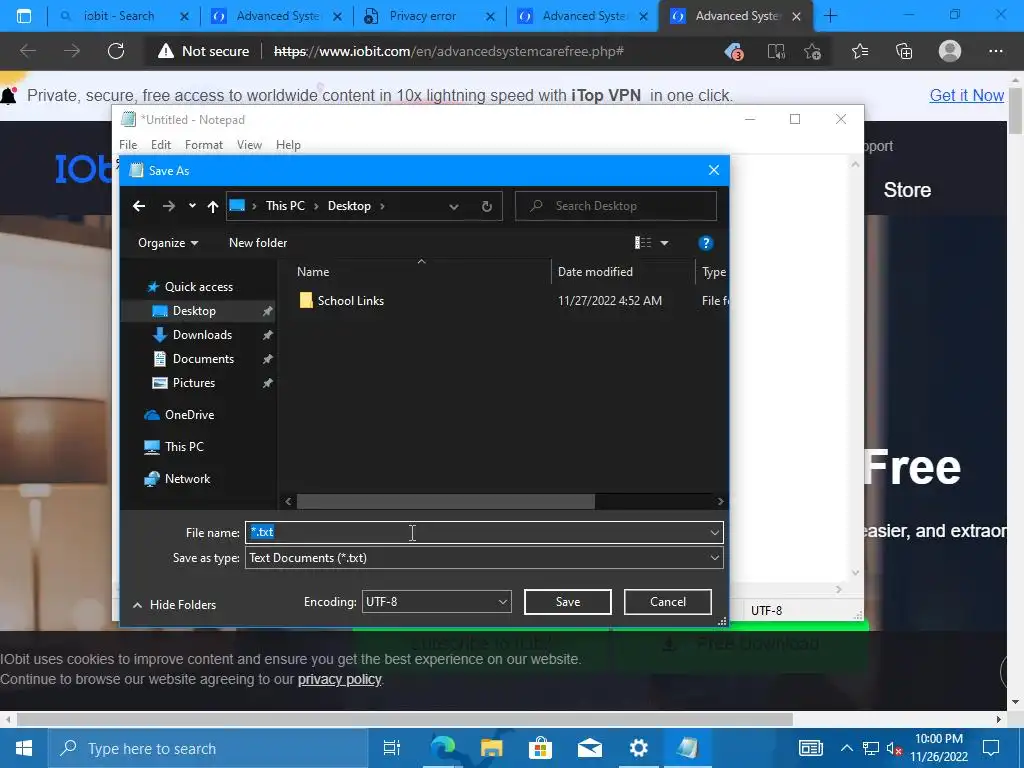This screenshot has width=1024, height=768.
Task: Click the file list horizontal scrollbar
Action: click(x=445, y=502)
